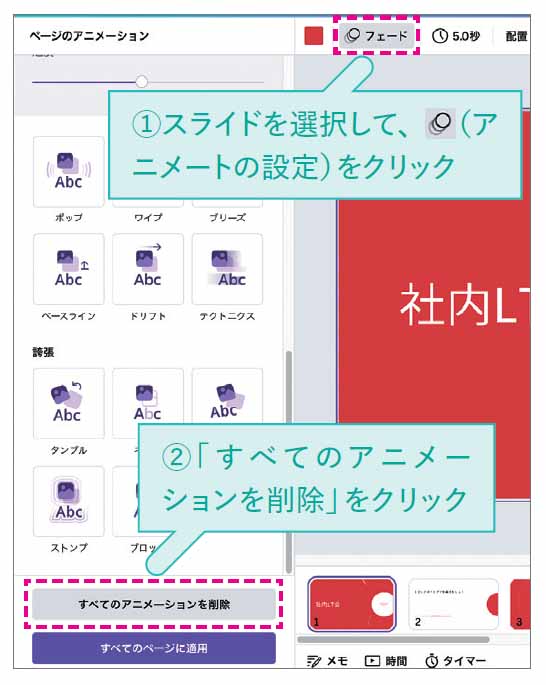Select the ドリフト animation preset

pos(148,269)
